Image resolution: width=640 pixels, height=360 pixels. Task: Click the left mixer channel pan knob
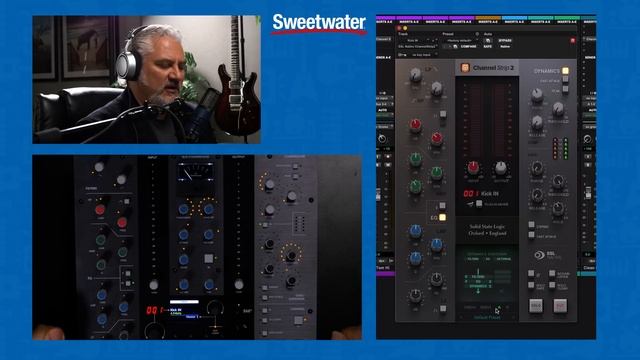pyautogui.click(x=382, y=139)
